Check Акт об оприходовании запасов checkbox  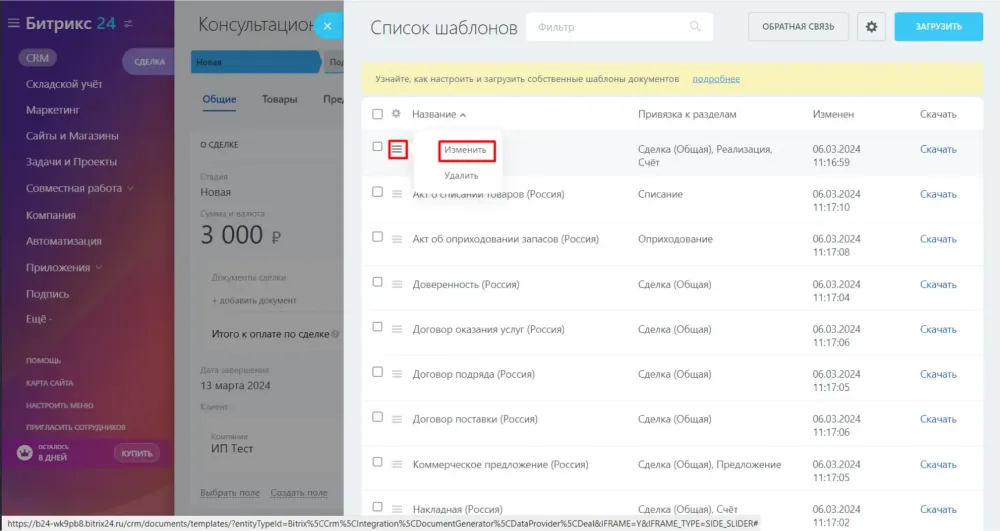pos(378,236)
